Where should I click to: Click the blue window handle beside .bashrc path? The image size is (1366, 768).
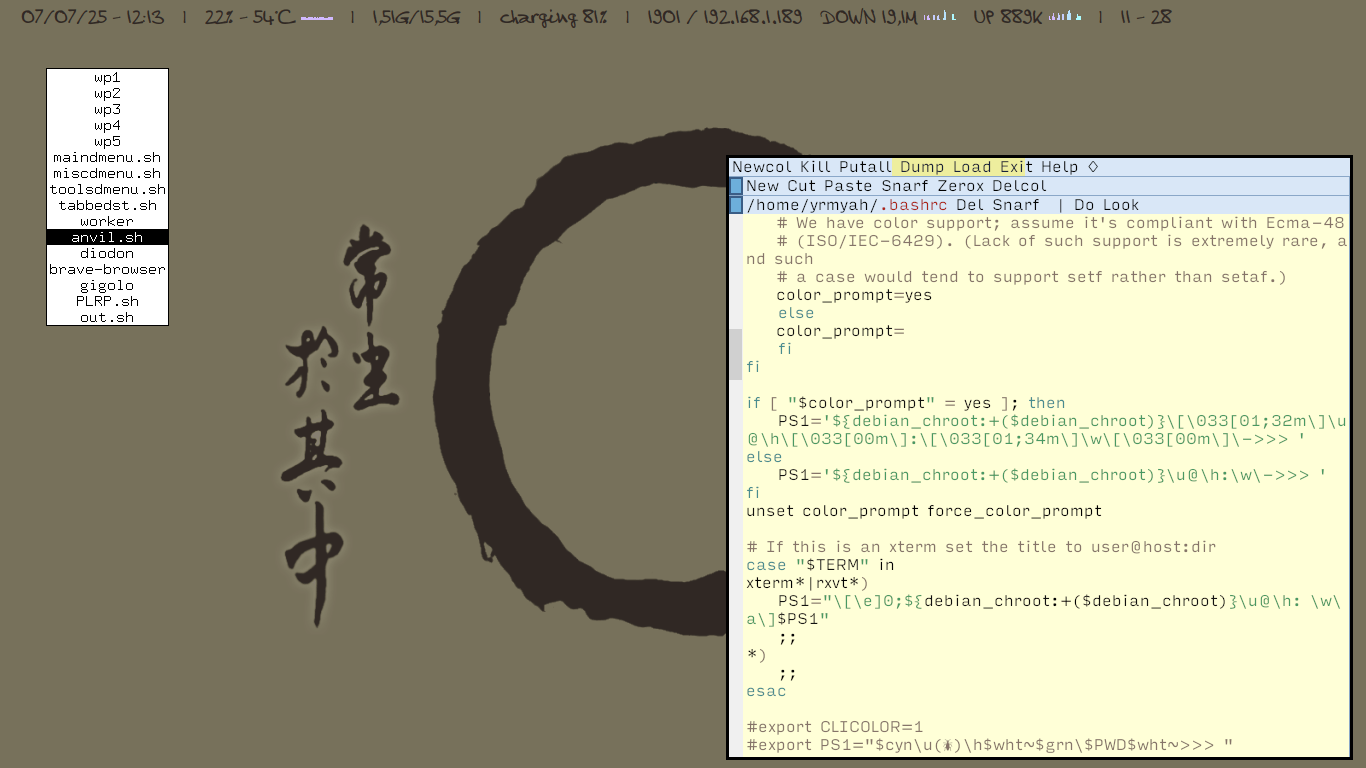pyautogui.click(x=736, y=205)
